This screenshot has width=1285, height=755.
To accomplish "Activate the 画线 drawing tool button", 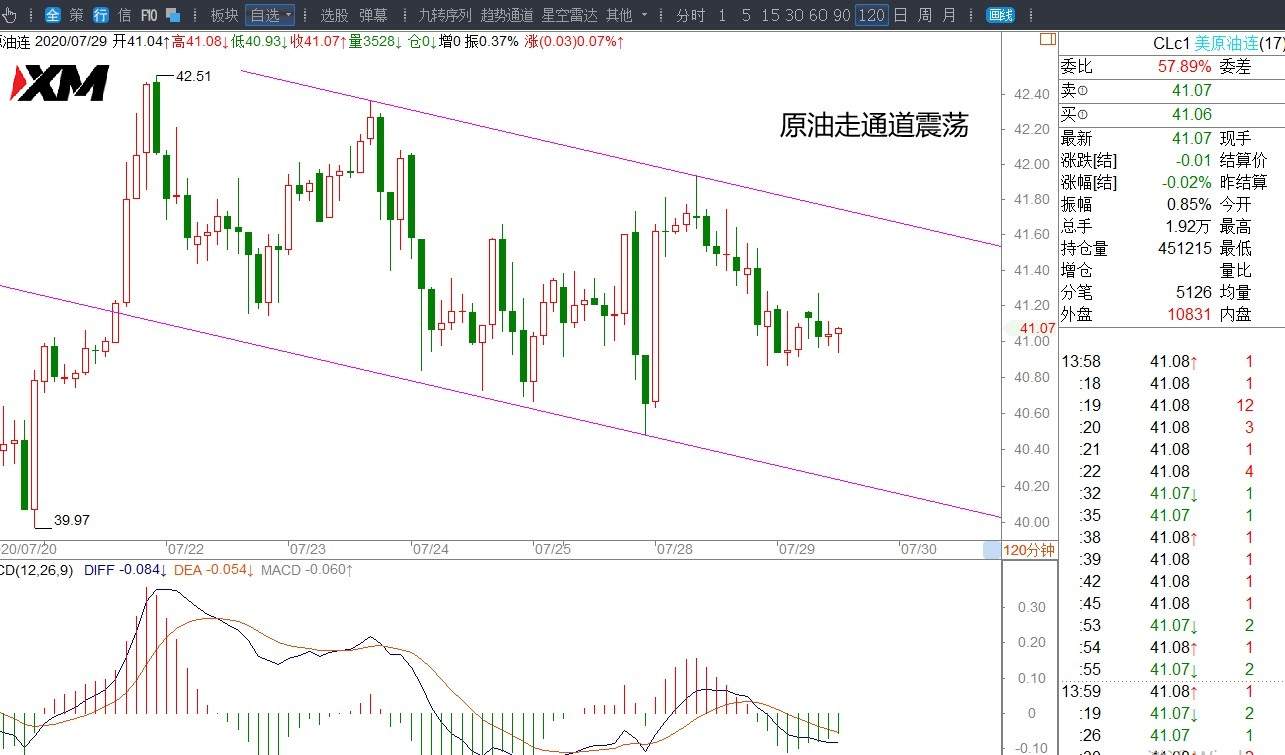I will [x=1000, y=15].
